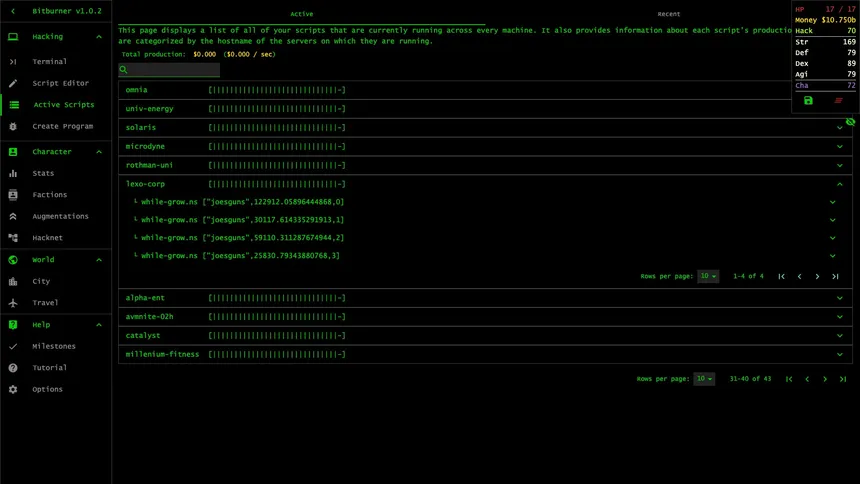Image resolution: width=860 pixels, height=484 pixels.
Task: Go to next page of server list
Action: pyautogui.click(x=825, y=379)
